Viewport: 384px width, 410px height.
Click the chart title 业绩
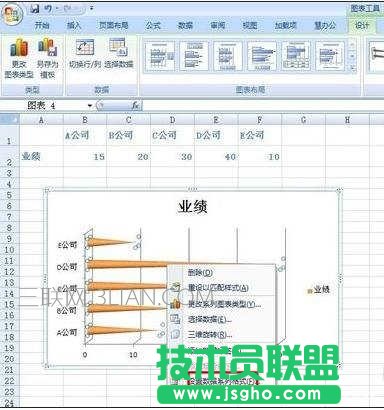(x=192, y=207)
